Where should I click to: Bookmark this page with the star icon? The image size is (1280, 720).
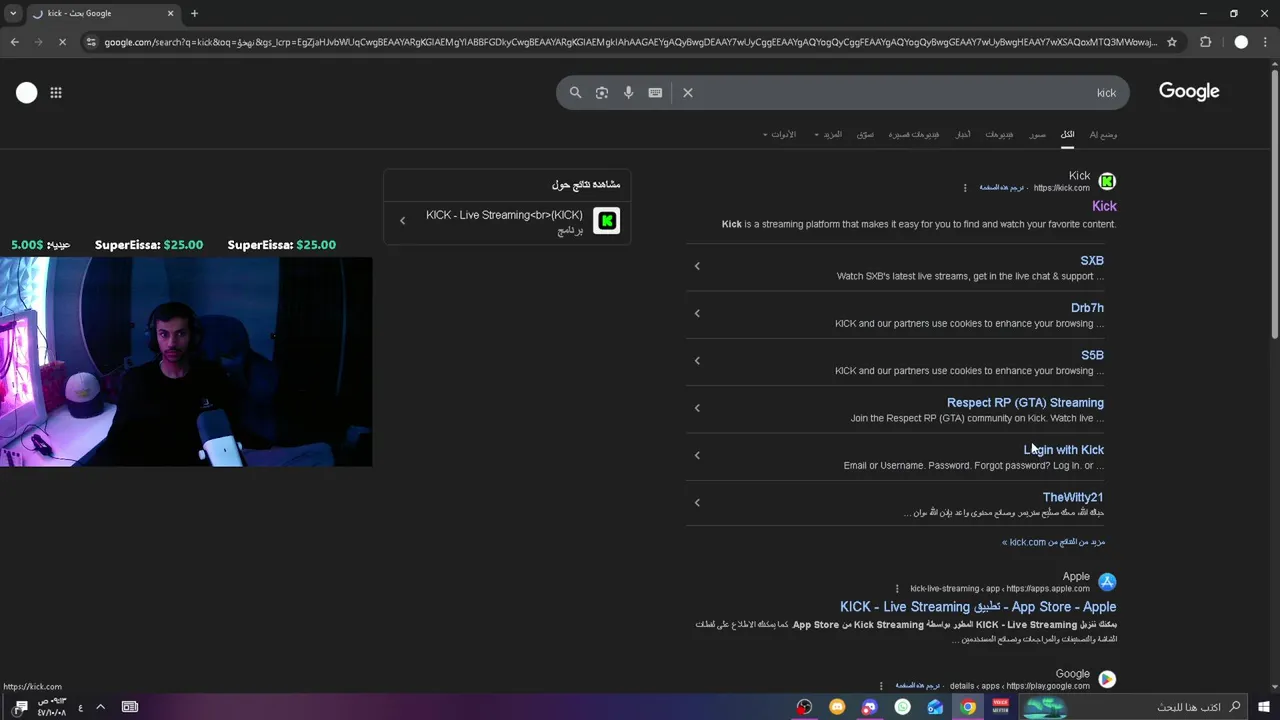pyautogui.click(x=1172, y=42)
